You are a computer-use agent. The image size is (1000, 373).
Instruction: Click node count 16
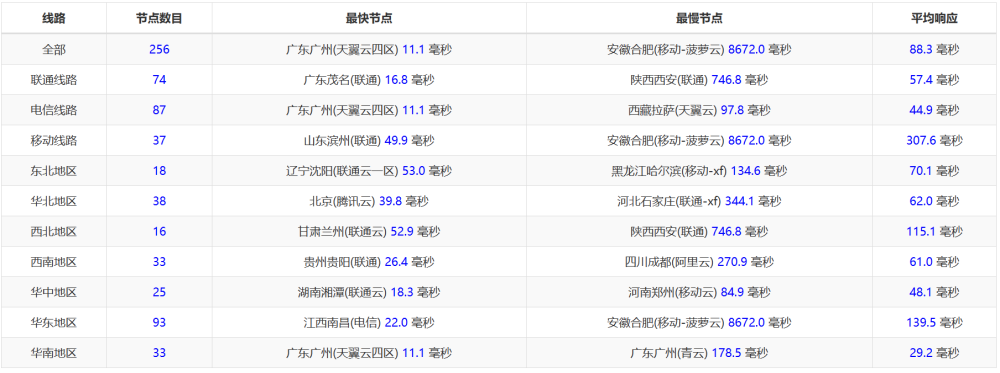pyautogui.click(x=159, y=231)
